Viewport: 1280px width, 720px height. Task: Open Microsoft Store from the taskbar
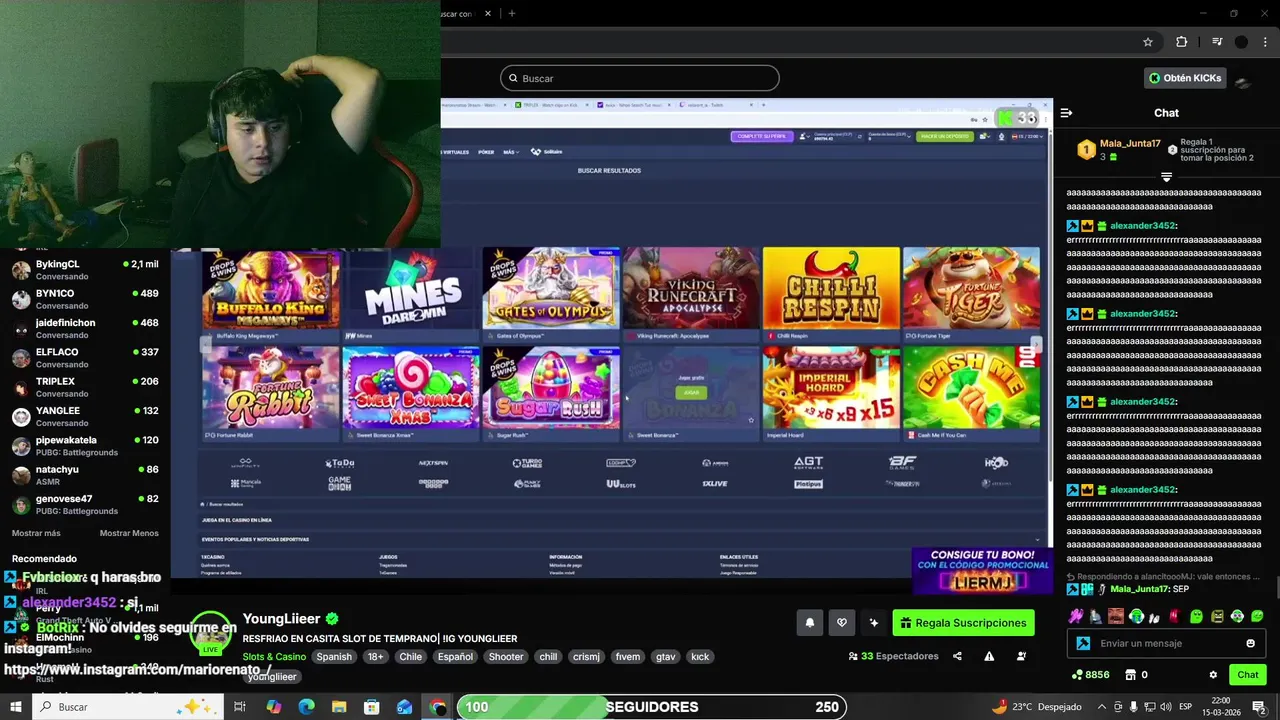point(372,707)
